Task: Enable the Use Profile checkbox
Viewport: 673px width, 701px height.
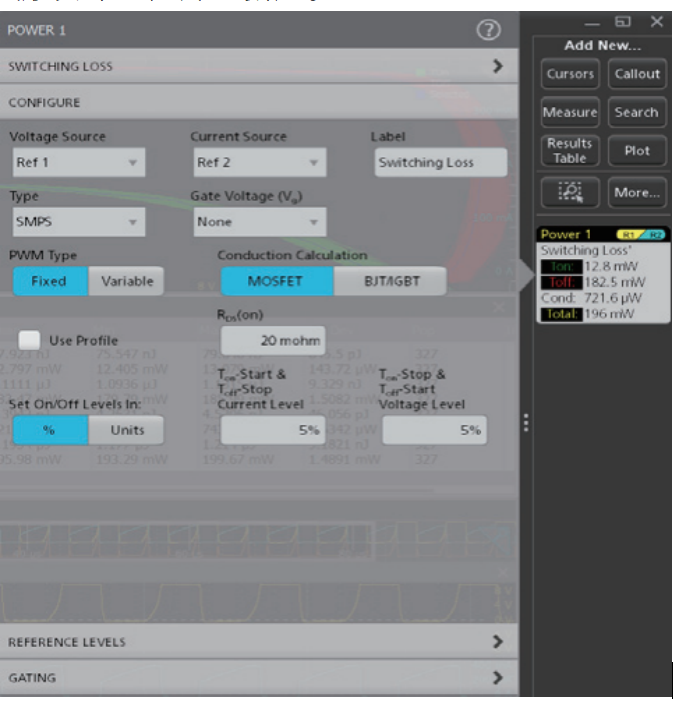Action: click(x=30, y=341)
